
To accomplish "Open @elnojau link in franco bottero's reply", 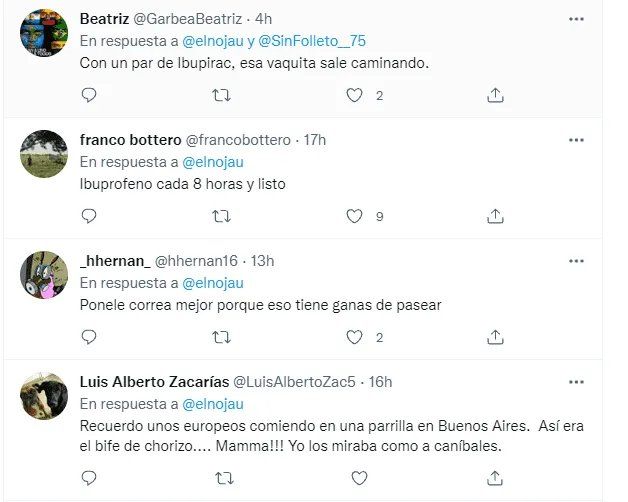I will [212, 161].
